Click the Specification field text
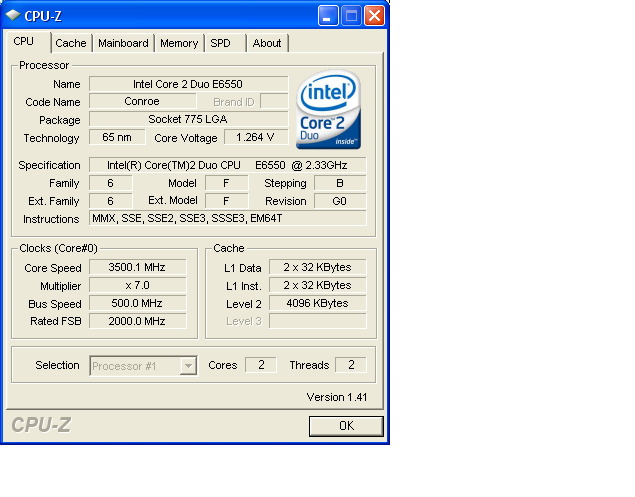The image size is (635, 497). pyautogui.click(x=227, y=165)
